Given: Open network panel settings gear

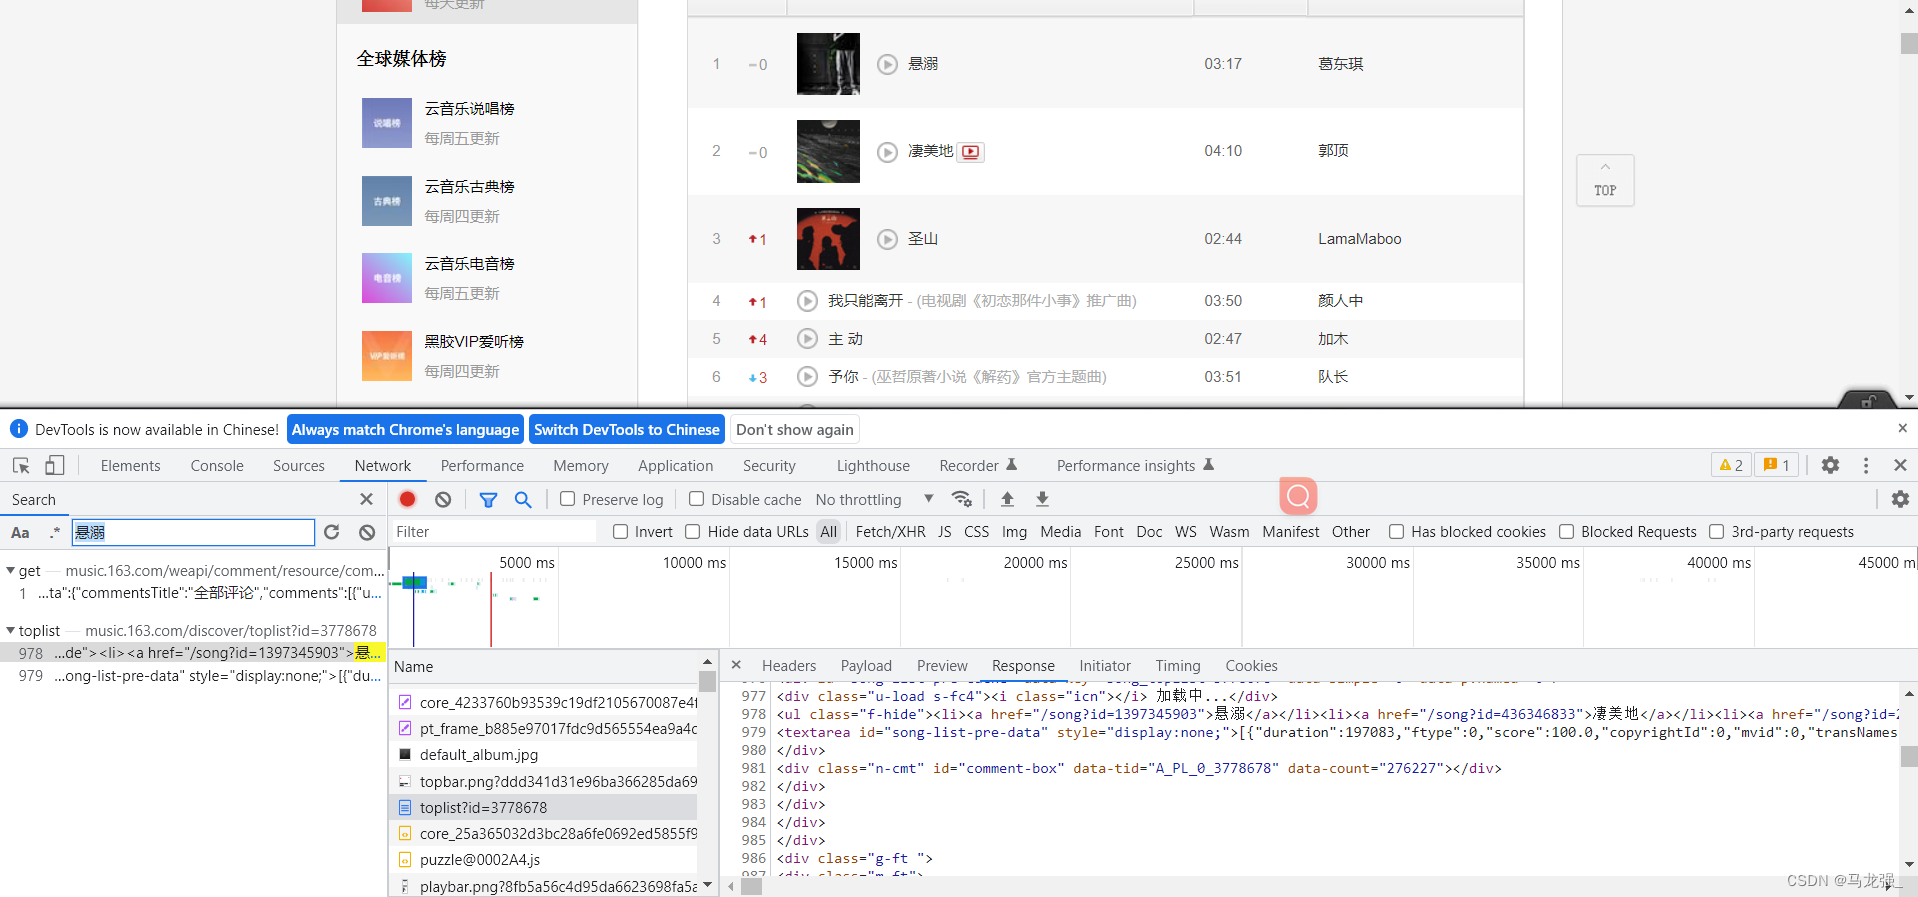Looking at the screenshot, I should coord(1900,499).
